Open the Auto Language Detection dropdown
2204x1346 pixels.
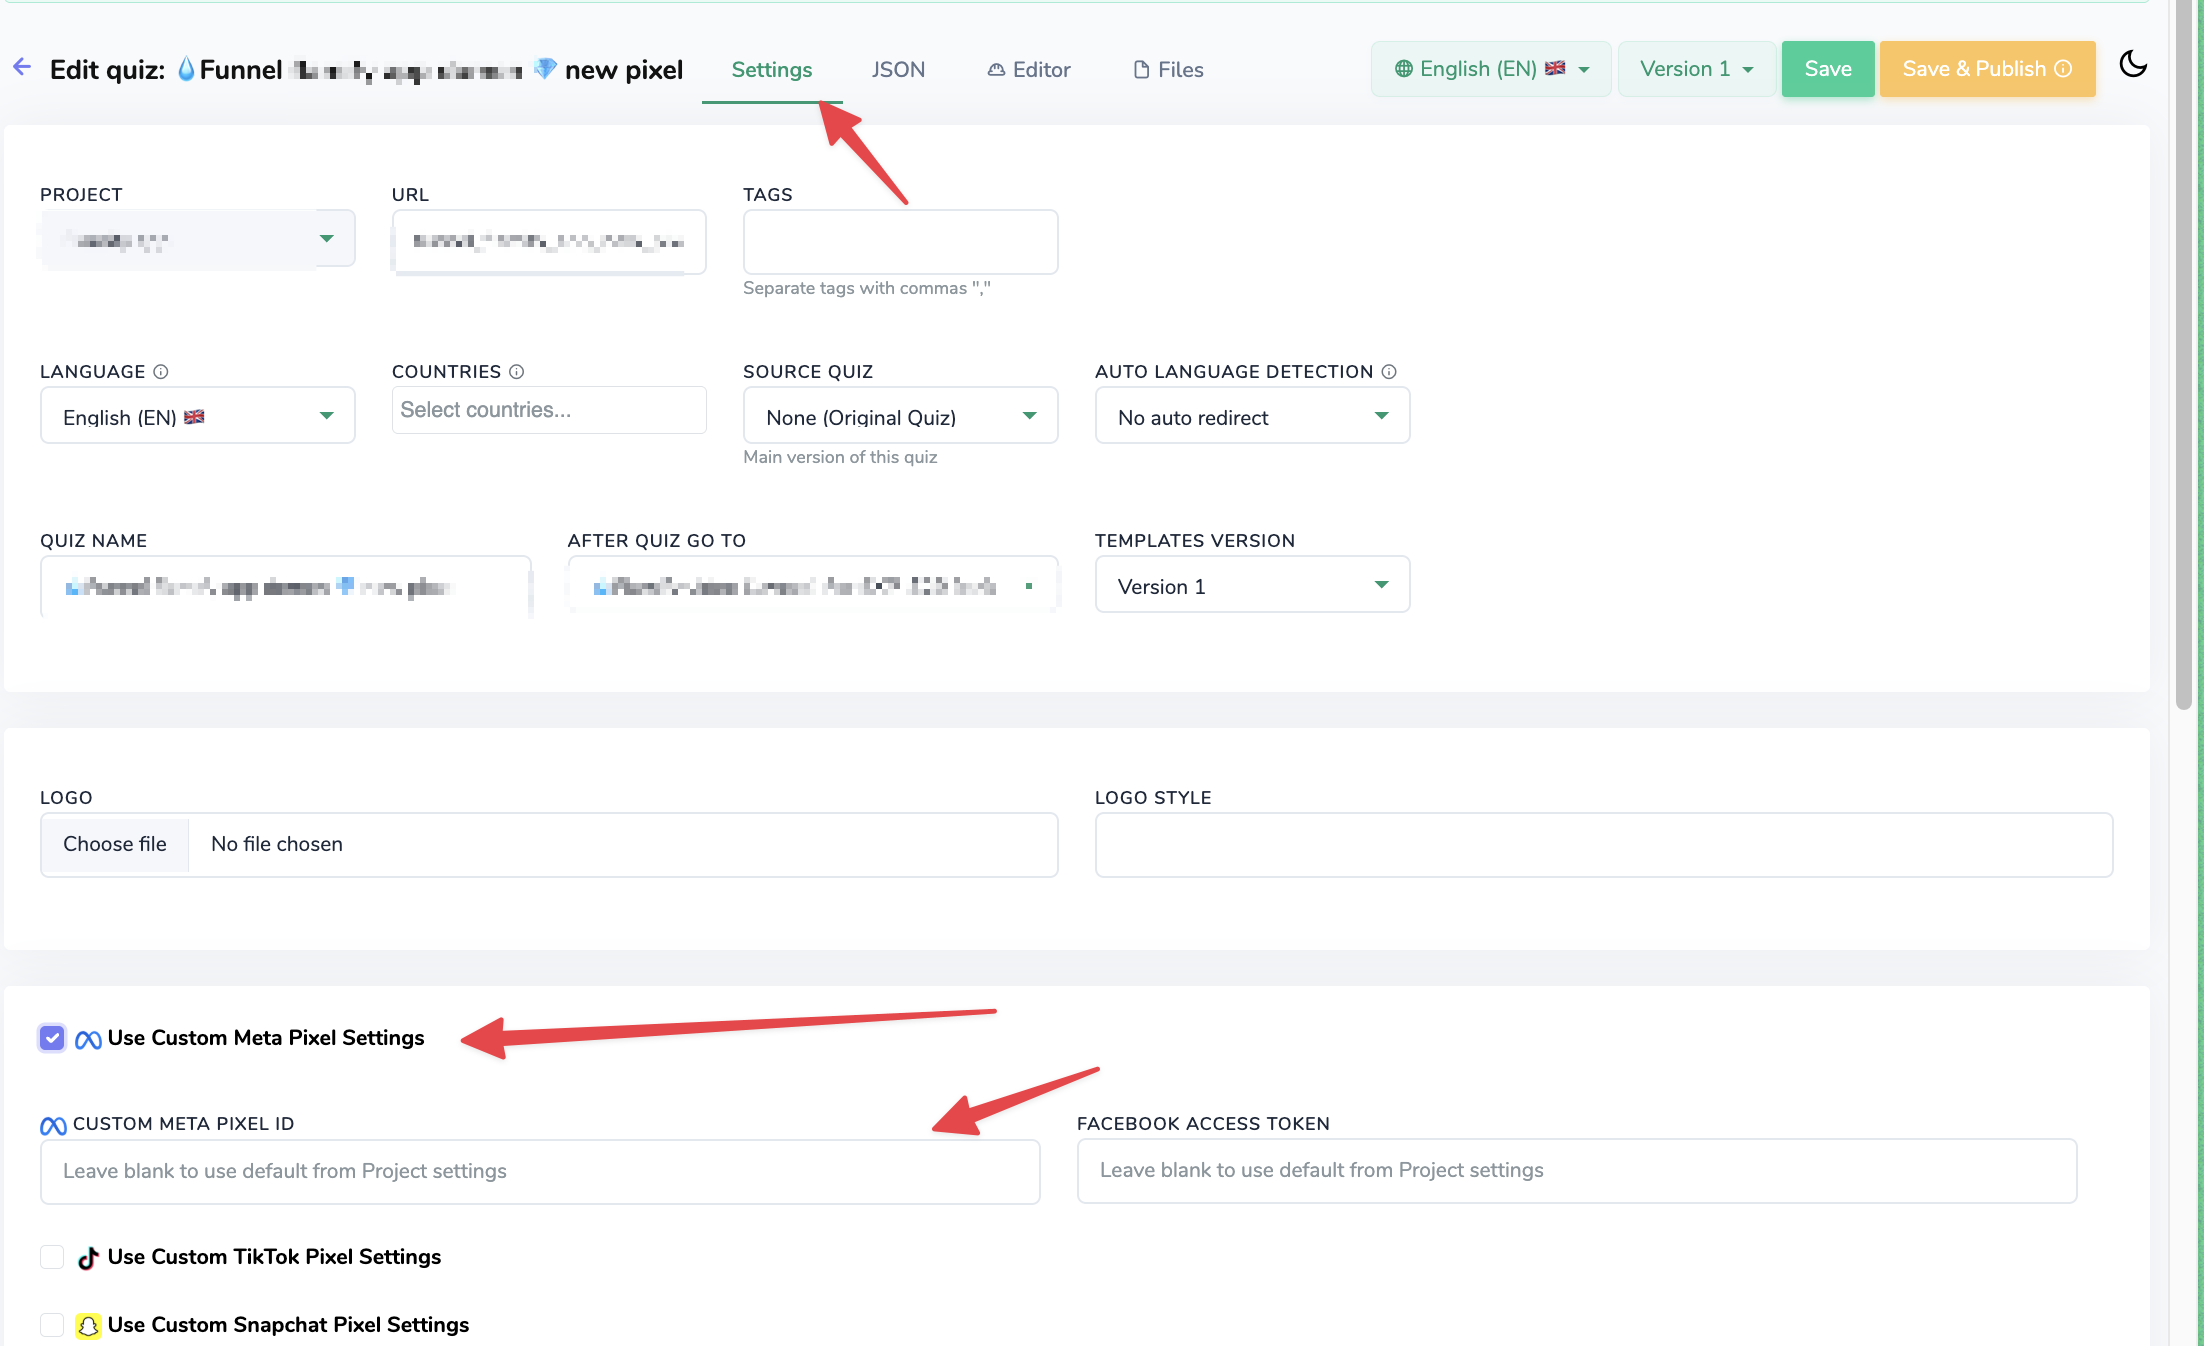click(1252, 415)
